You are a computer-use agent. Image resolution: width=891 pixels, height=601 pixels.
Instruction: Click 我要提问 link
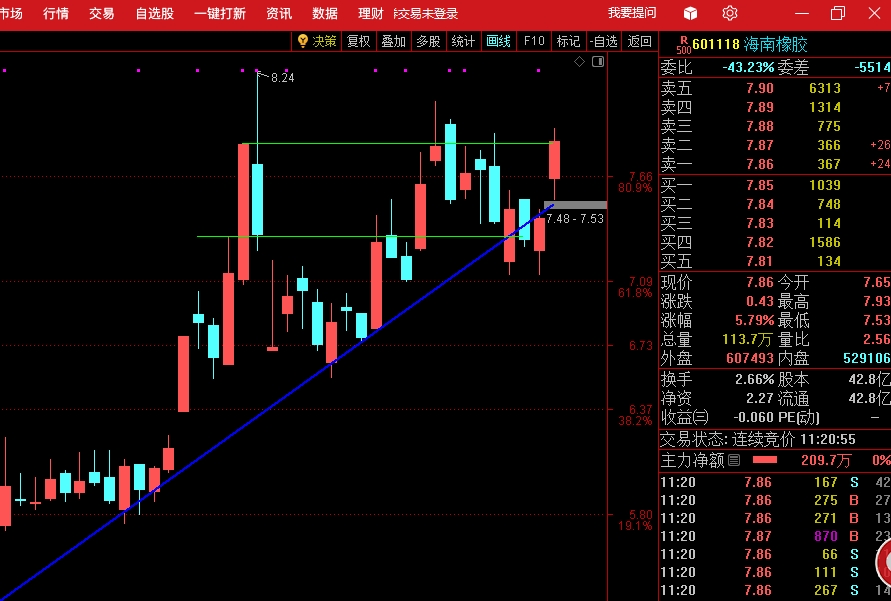point(632,13)
